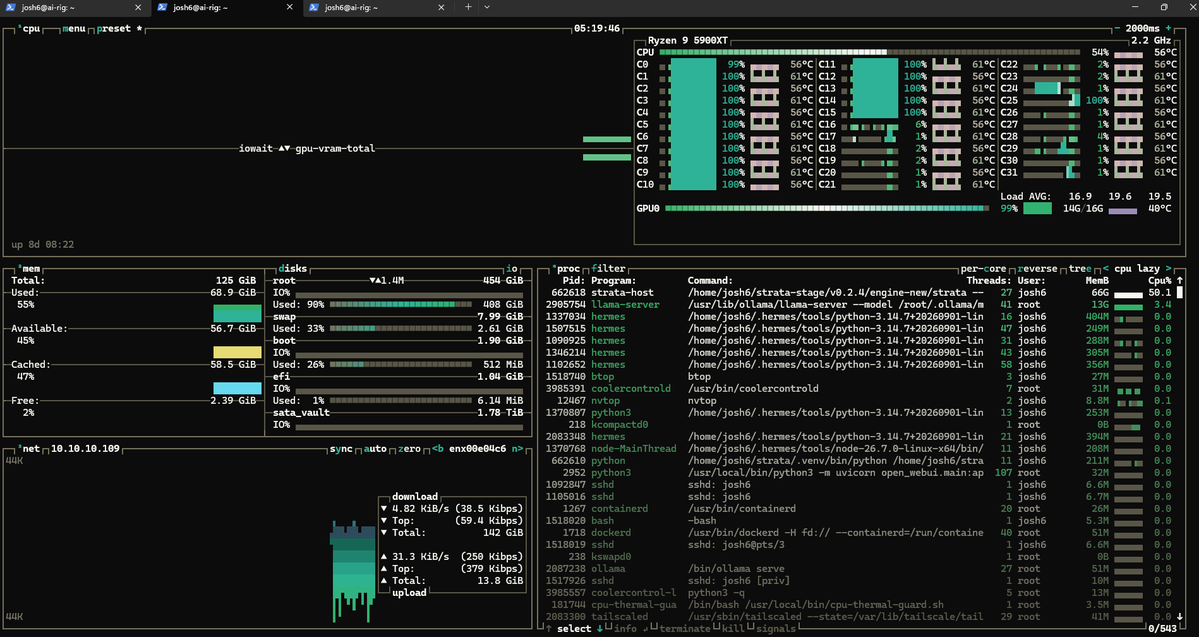Toggle net sync scaling
This screenshot has width=1199, height=637.
point(341,448)
